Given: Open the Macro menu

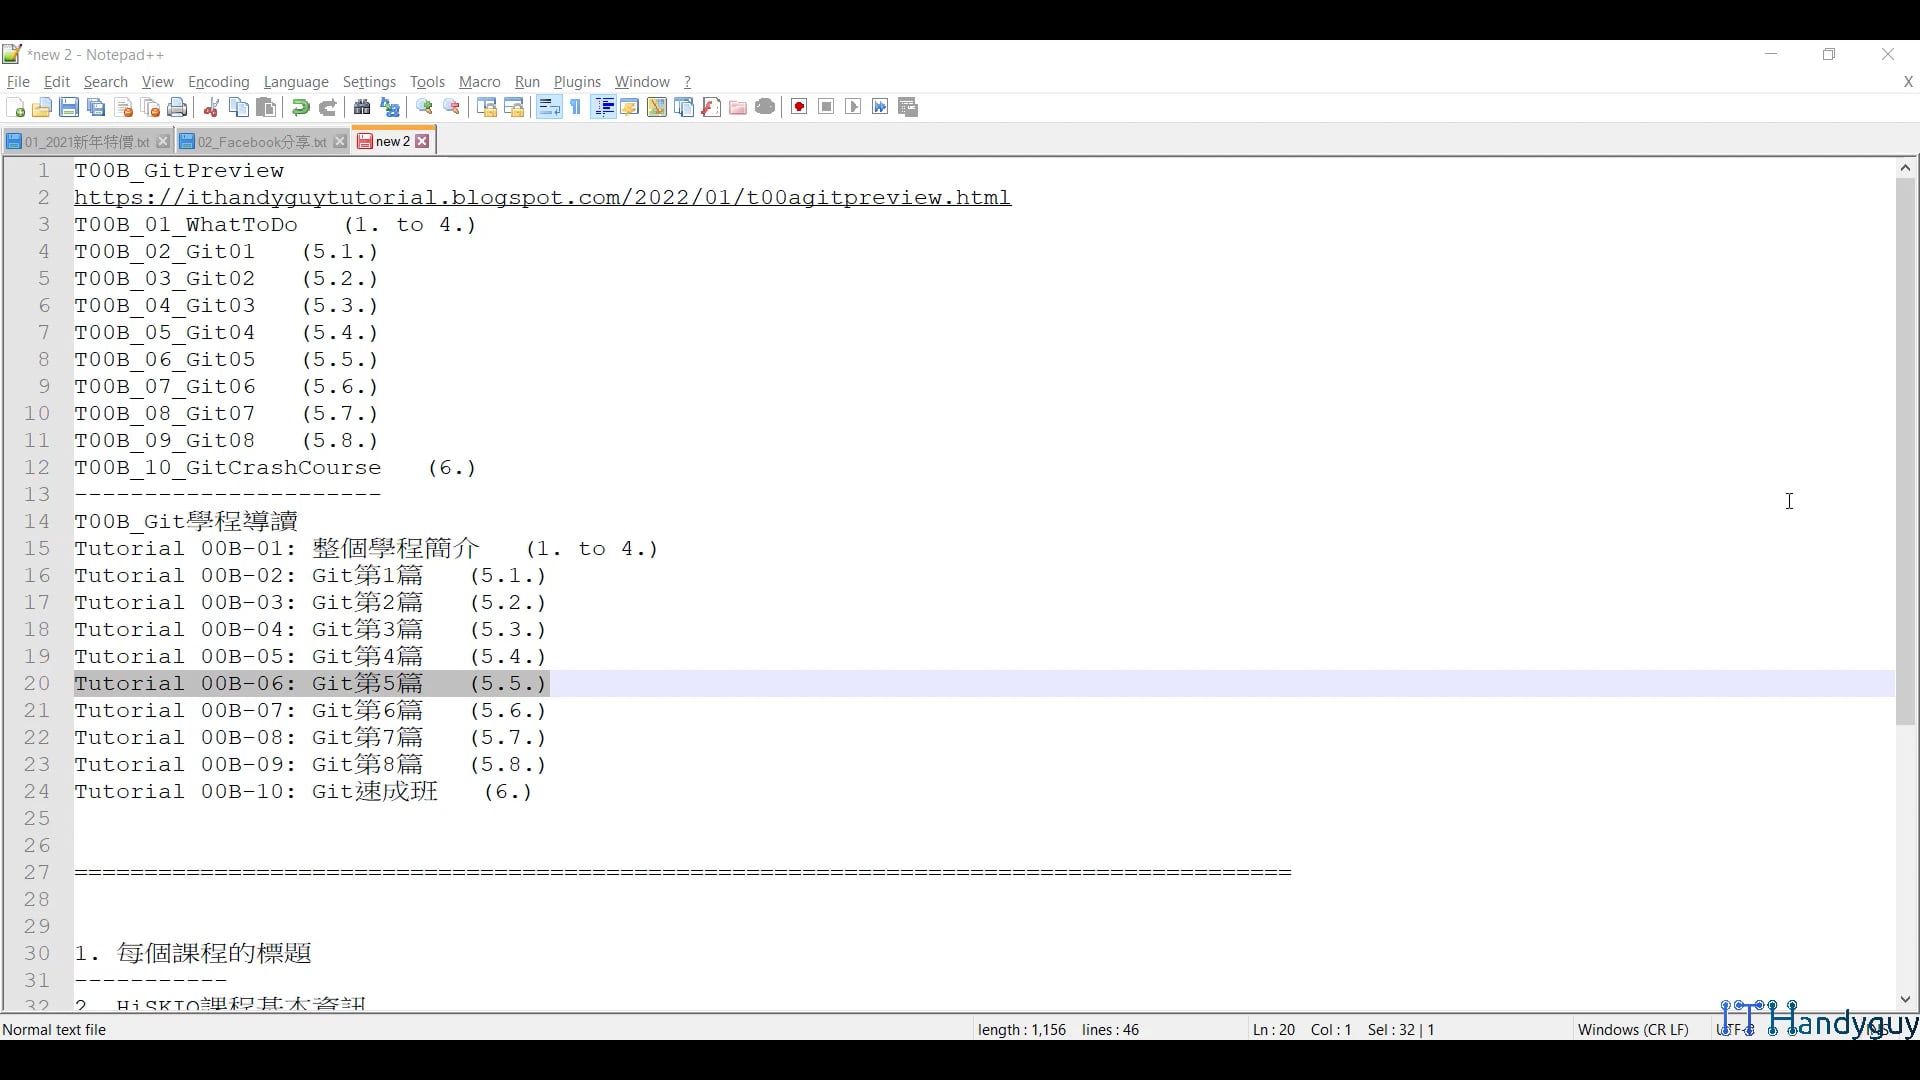Looking at the screenshot, I should click(479, 82).
